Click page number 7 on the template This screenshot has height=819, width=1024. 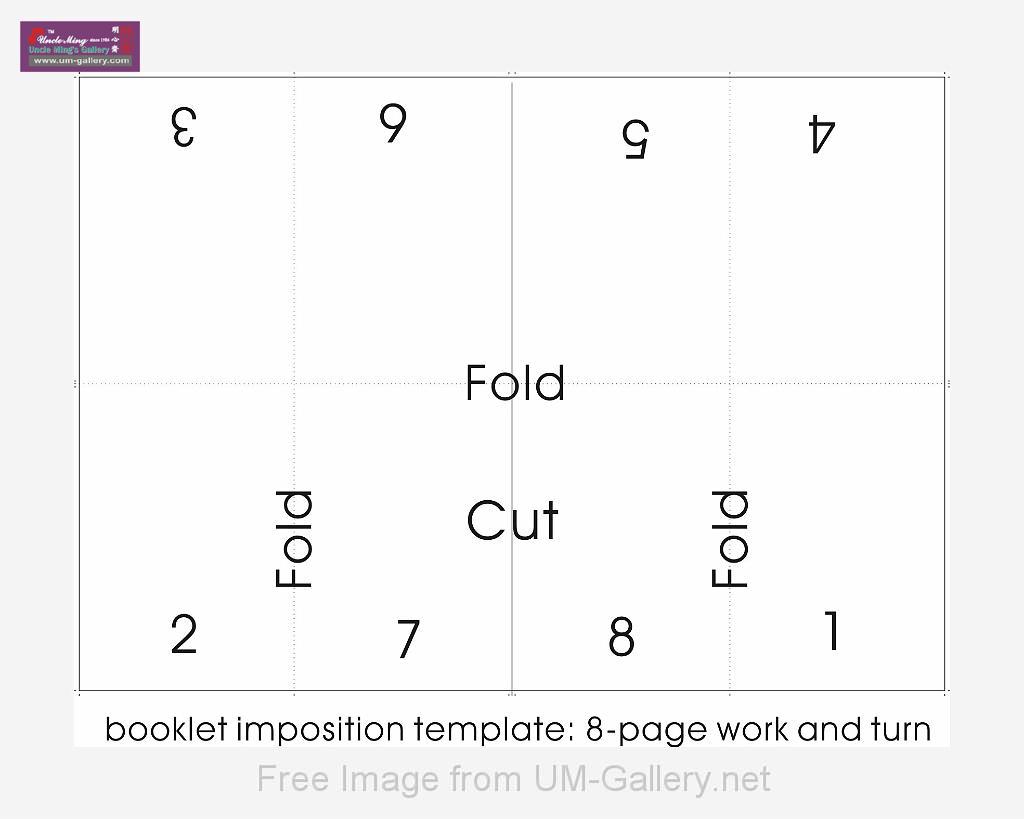[408, 639]
